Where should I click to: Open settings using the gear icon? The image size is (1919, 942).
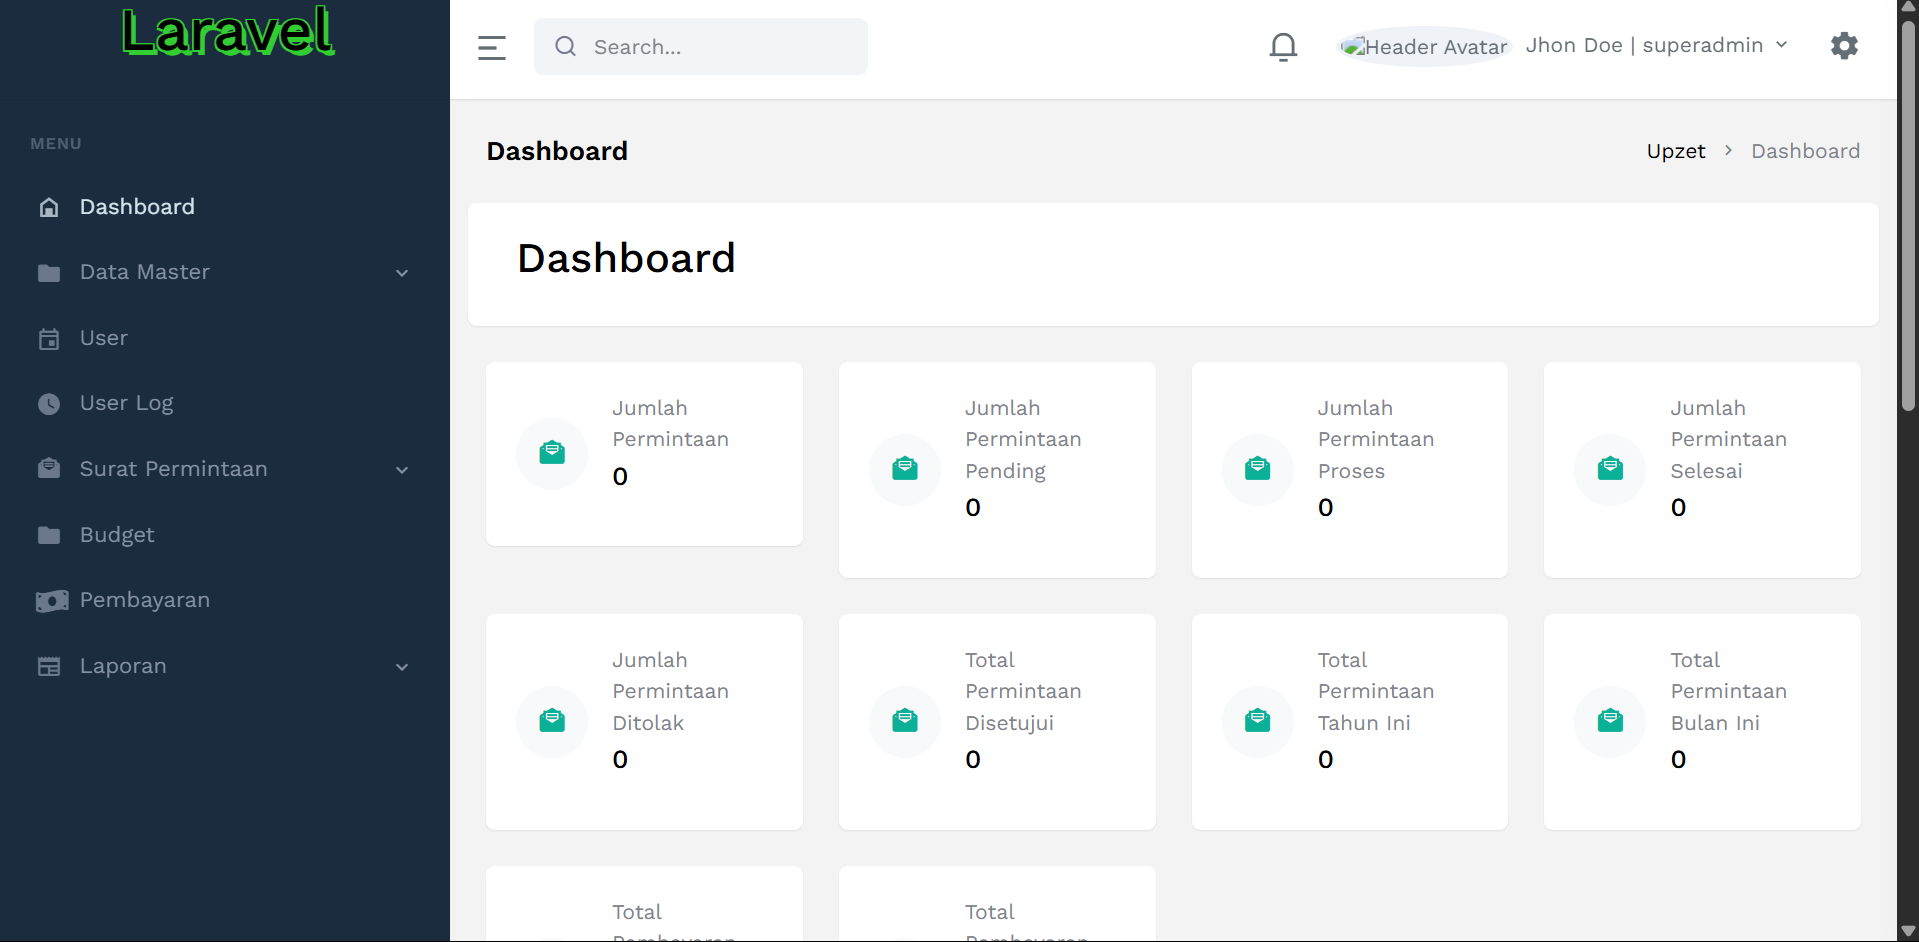pos(1843,46)
